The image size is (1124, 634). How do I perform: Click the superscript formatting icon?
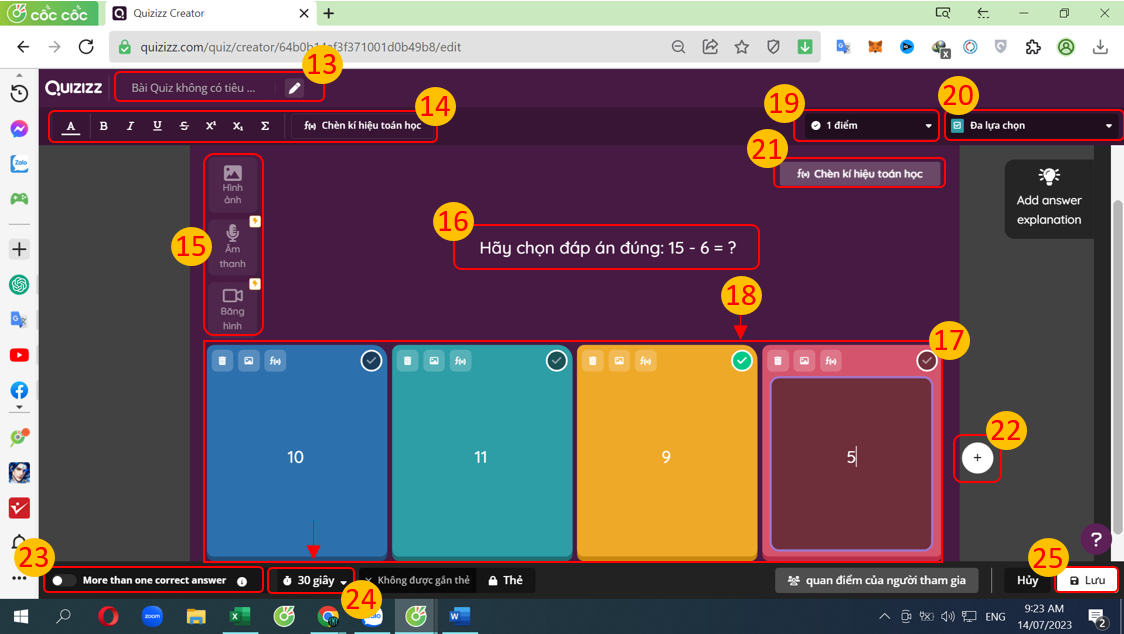(x=211, y=126)
